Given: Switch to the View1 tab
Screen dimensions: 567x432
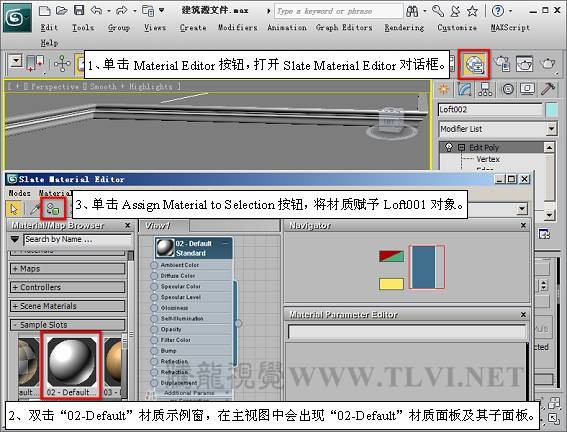Looking at the screenshot, I should click(x=158, y=226).
